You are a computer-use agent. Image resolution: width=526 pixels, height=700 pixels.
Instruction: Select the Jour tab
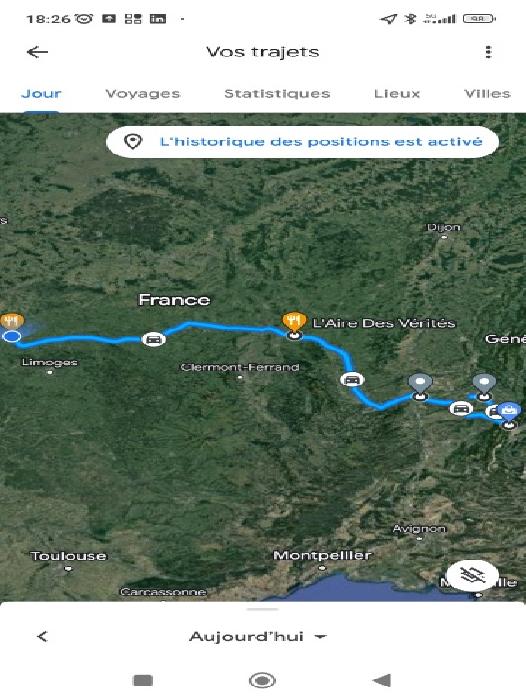(x=41, y=93)
